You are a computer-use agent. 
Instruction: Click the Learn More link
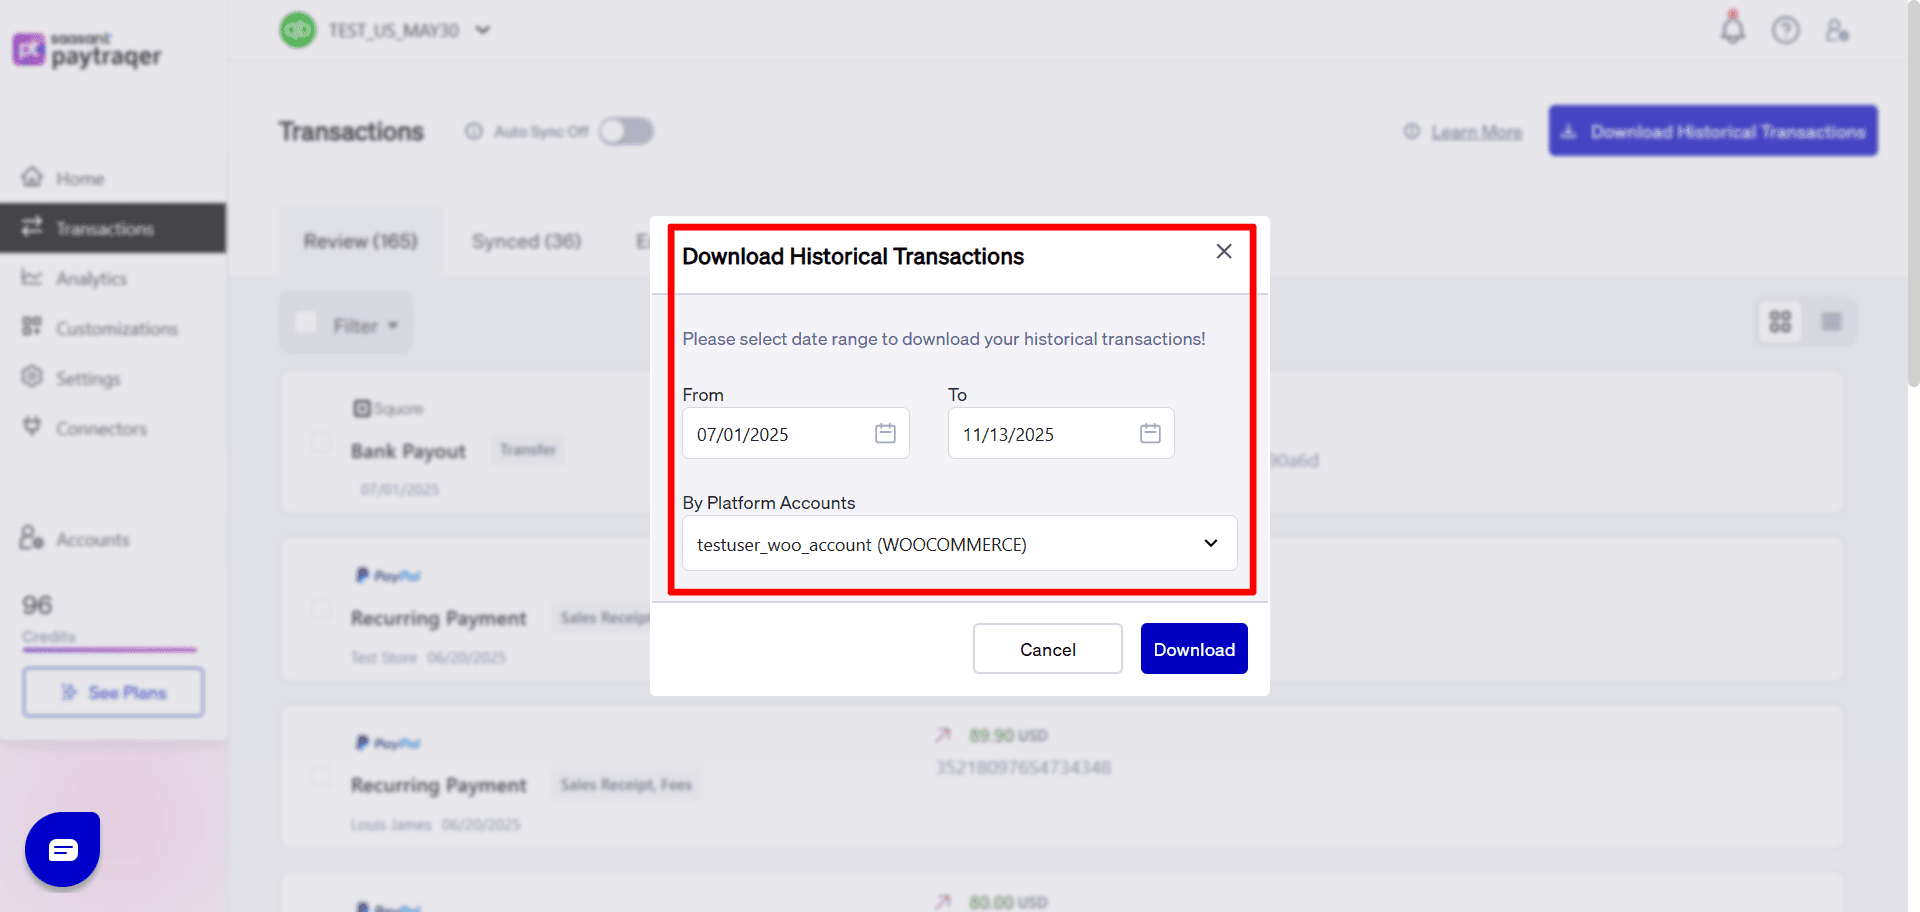[x=1476, y=131]
